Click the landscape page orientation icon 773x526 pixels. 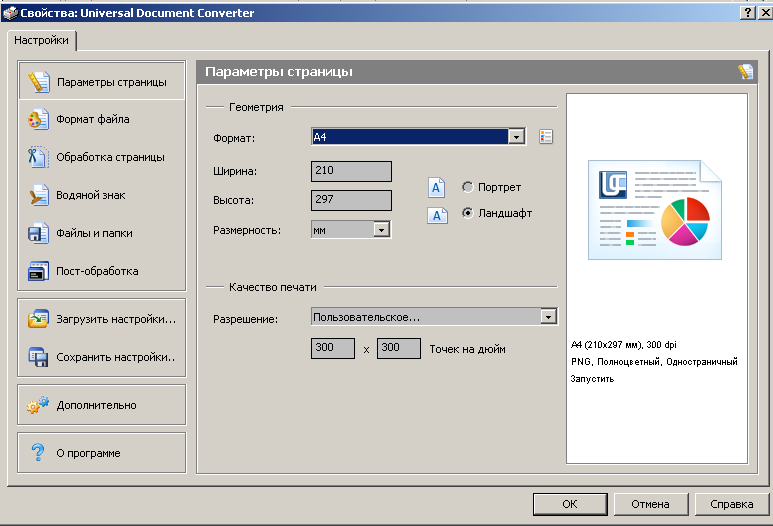[437, 215]
